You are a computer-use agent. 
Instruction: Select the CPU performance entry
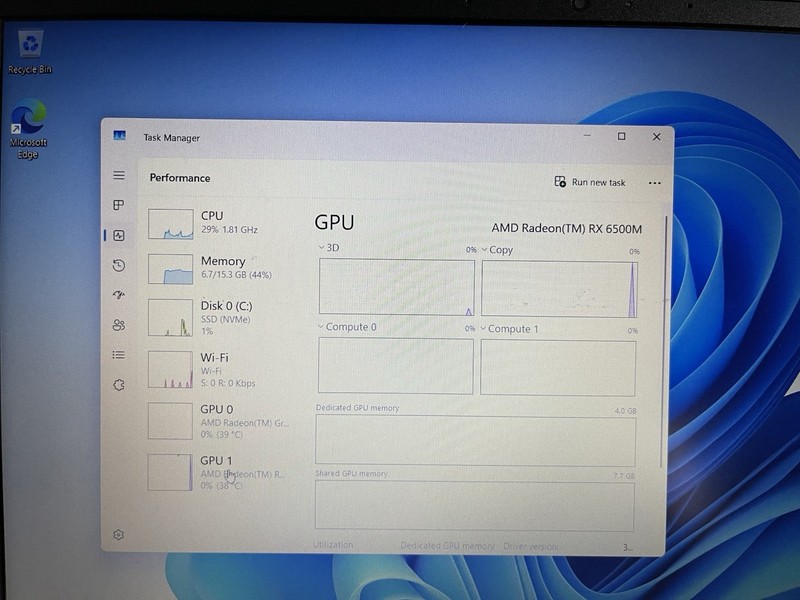pyautogui.click(x=222, y=223)
